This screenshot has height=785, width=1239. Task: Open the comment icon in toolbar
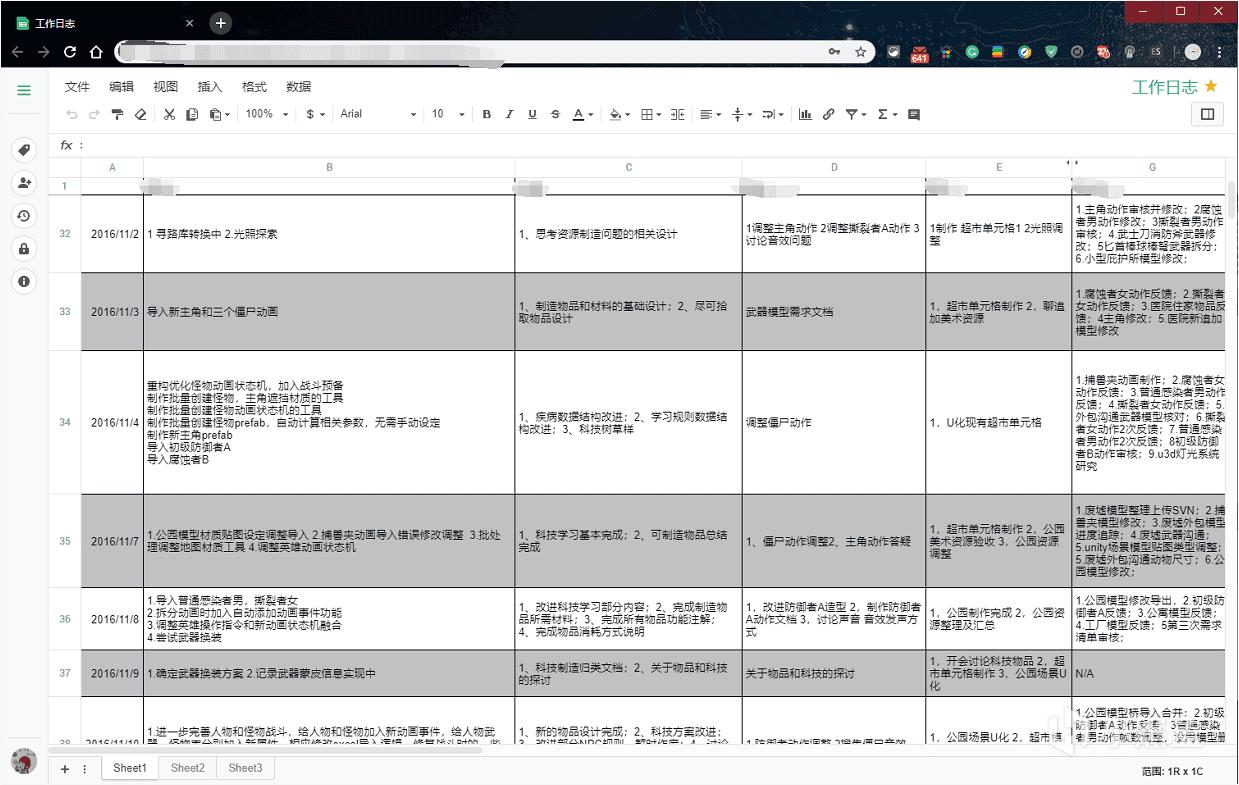913,114
